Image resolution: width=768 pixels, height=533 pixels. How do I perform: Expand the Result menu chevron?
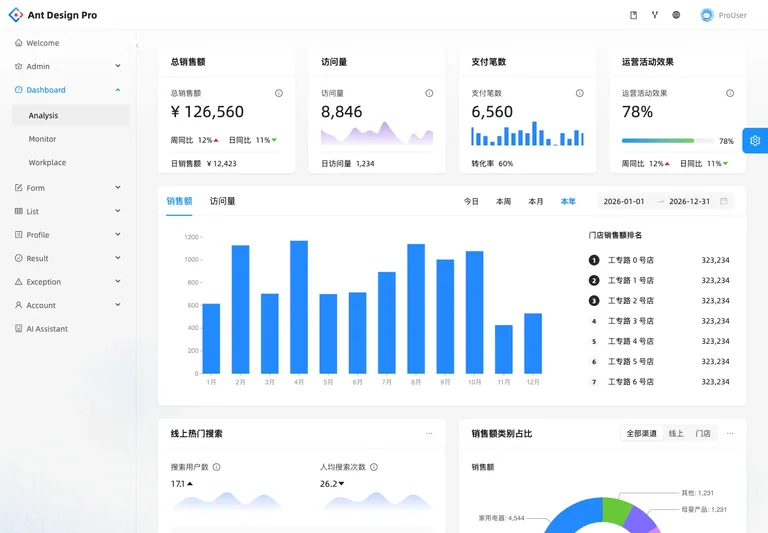118,258
